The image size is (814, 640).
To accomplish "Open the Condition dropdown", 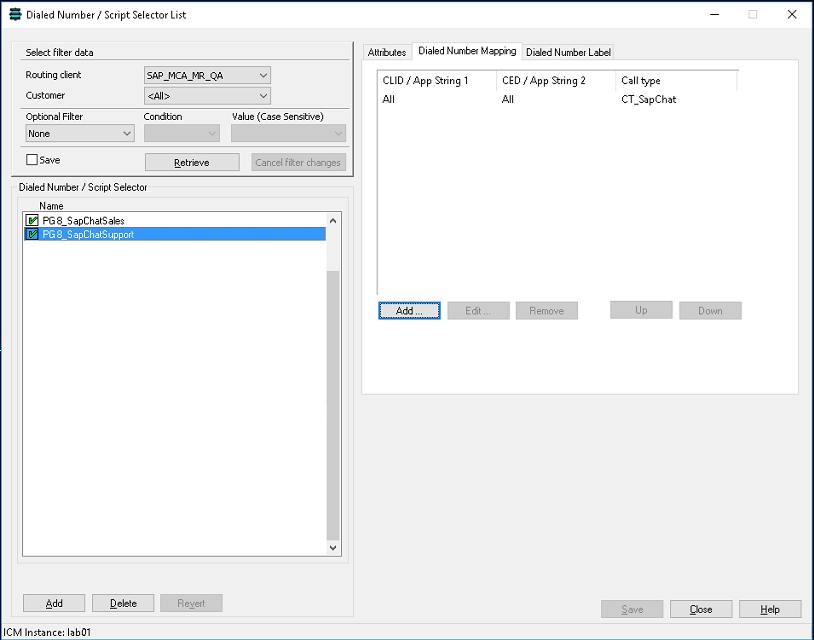I will pos(182,133).
